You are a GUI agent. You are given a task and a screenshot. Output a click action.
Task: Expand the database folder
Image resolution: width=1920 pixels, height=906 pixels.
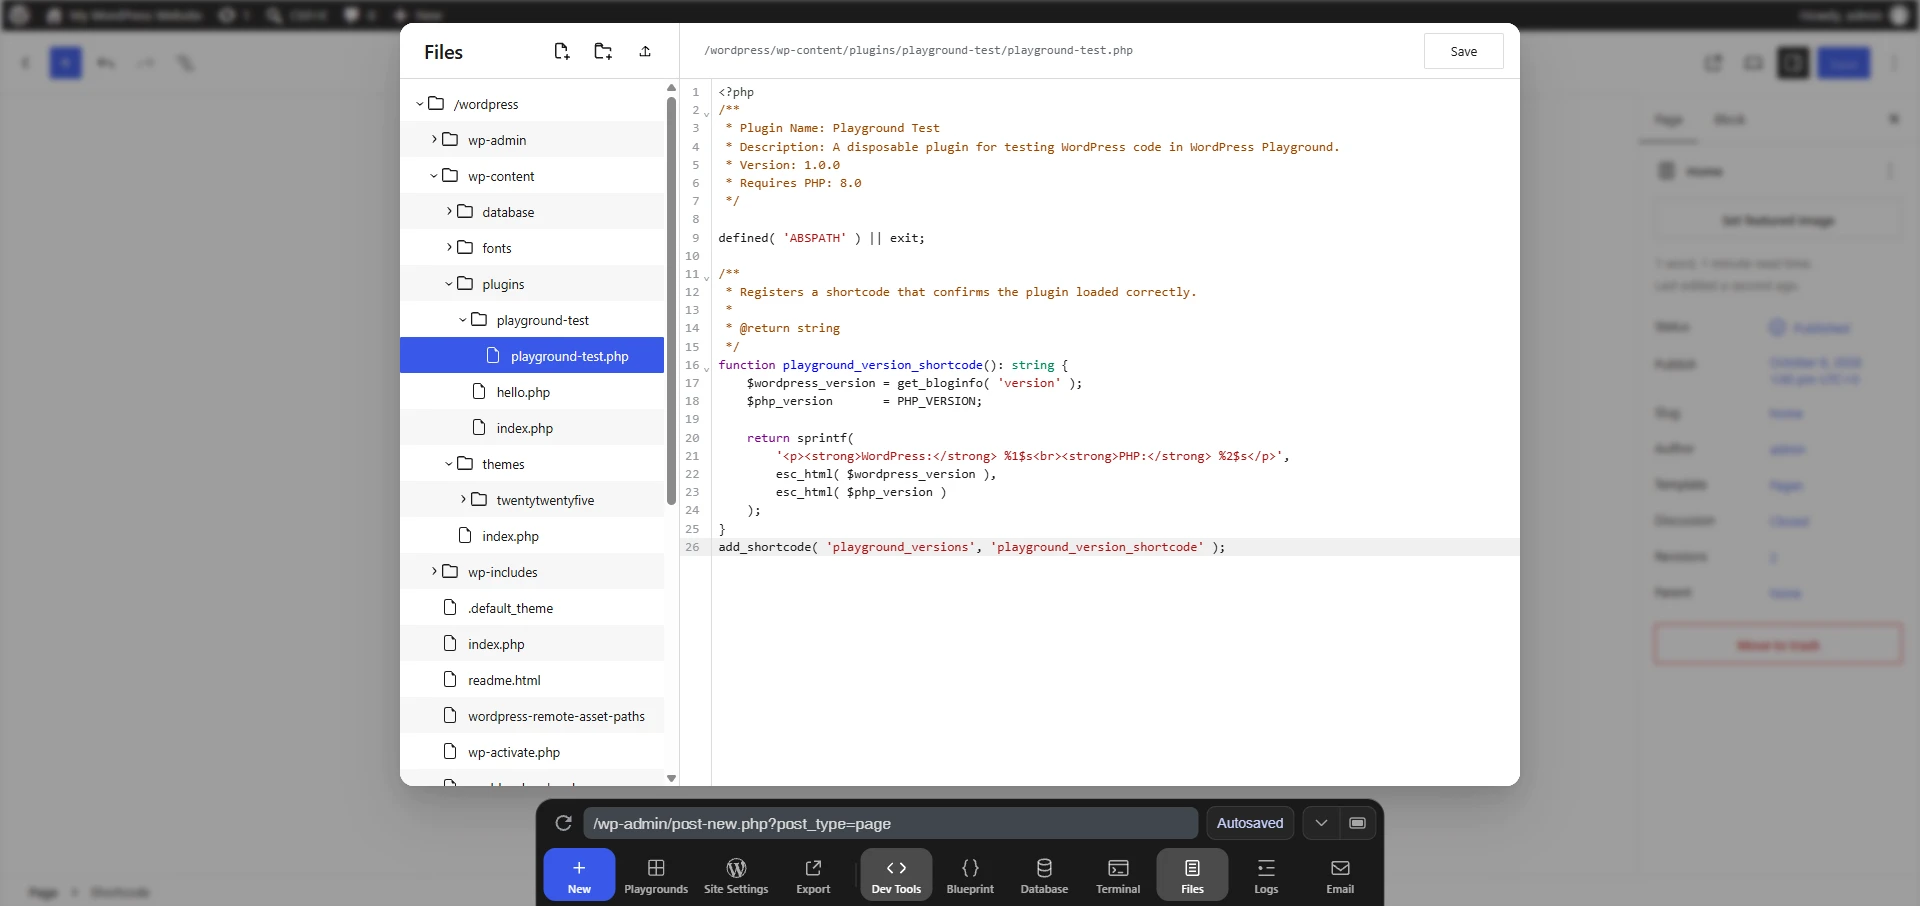pyautogui.click(x=449, y=212)
